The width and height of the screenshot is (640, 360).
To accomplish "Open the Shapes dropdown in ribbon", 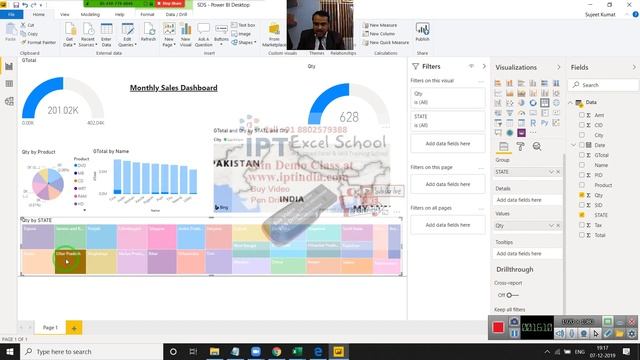I will 244,42.
